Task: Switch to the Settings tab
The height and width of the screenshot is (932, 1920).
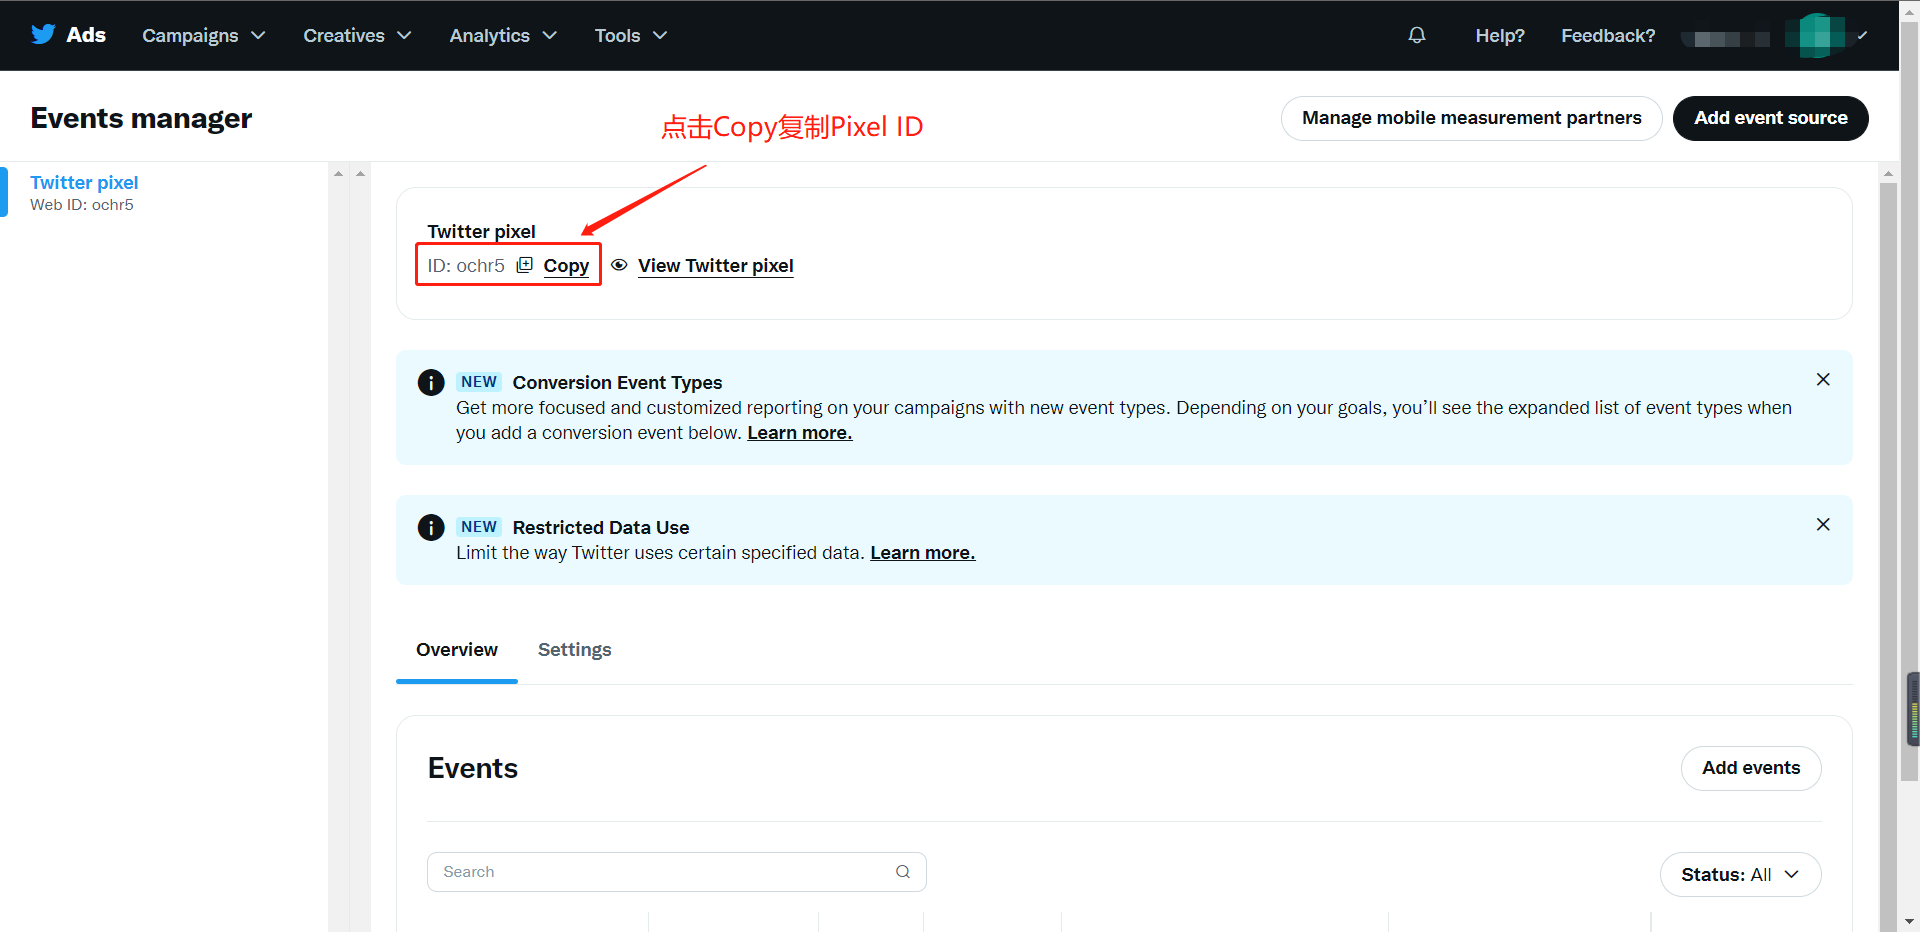Action: click(x=574, y=650)
